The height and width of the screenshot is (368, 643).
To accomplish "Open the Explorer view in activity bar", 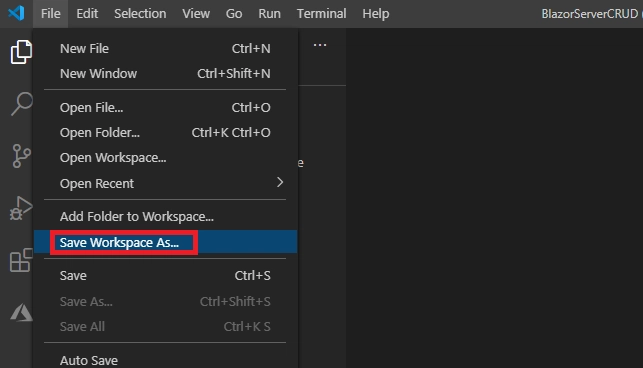I will click(x=21, y=52).
